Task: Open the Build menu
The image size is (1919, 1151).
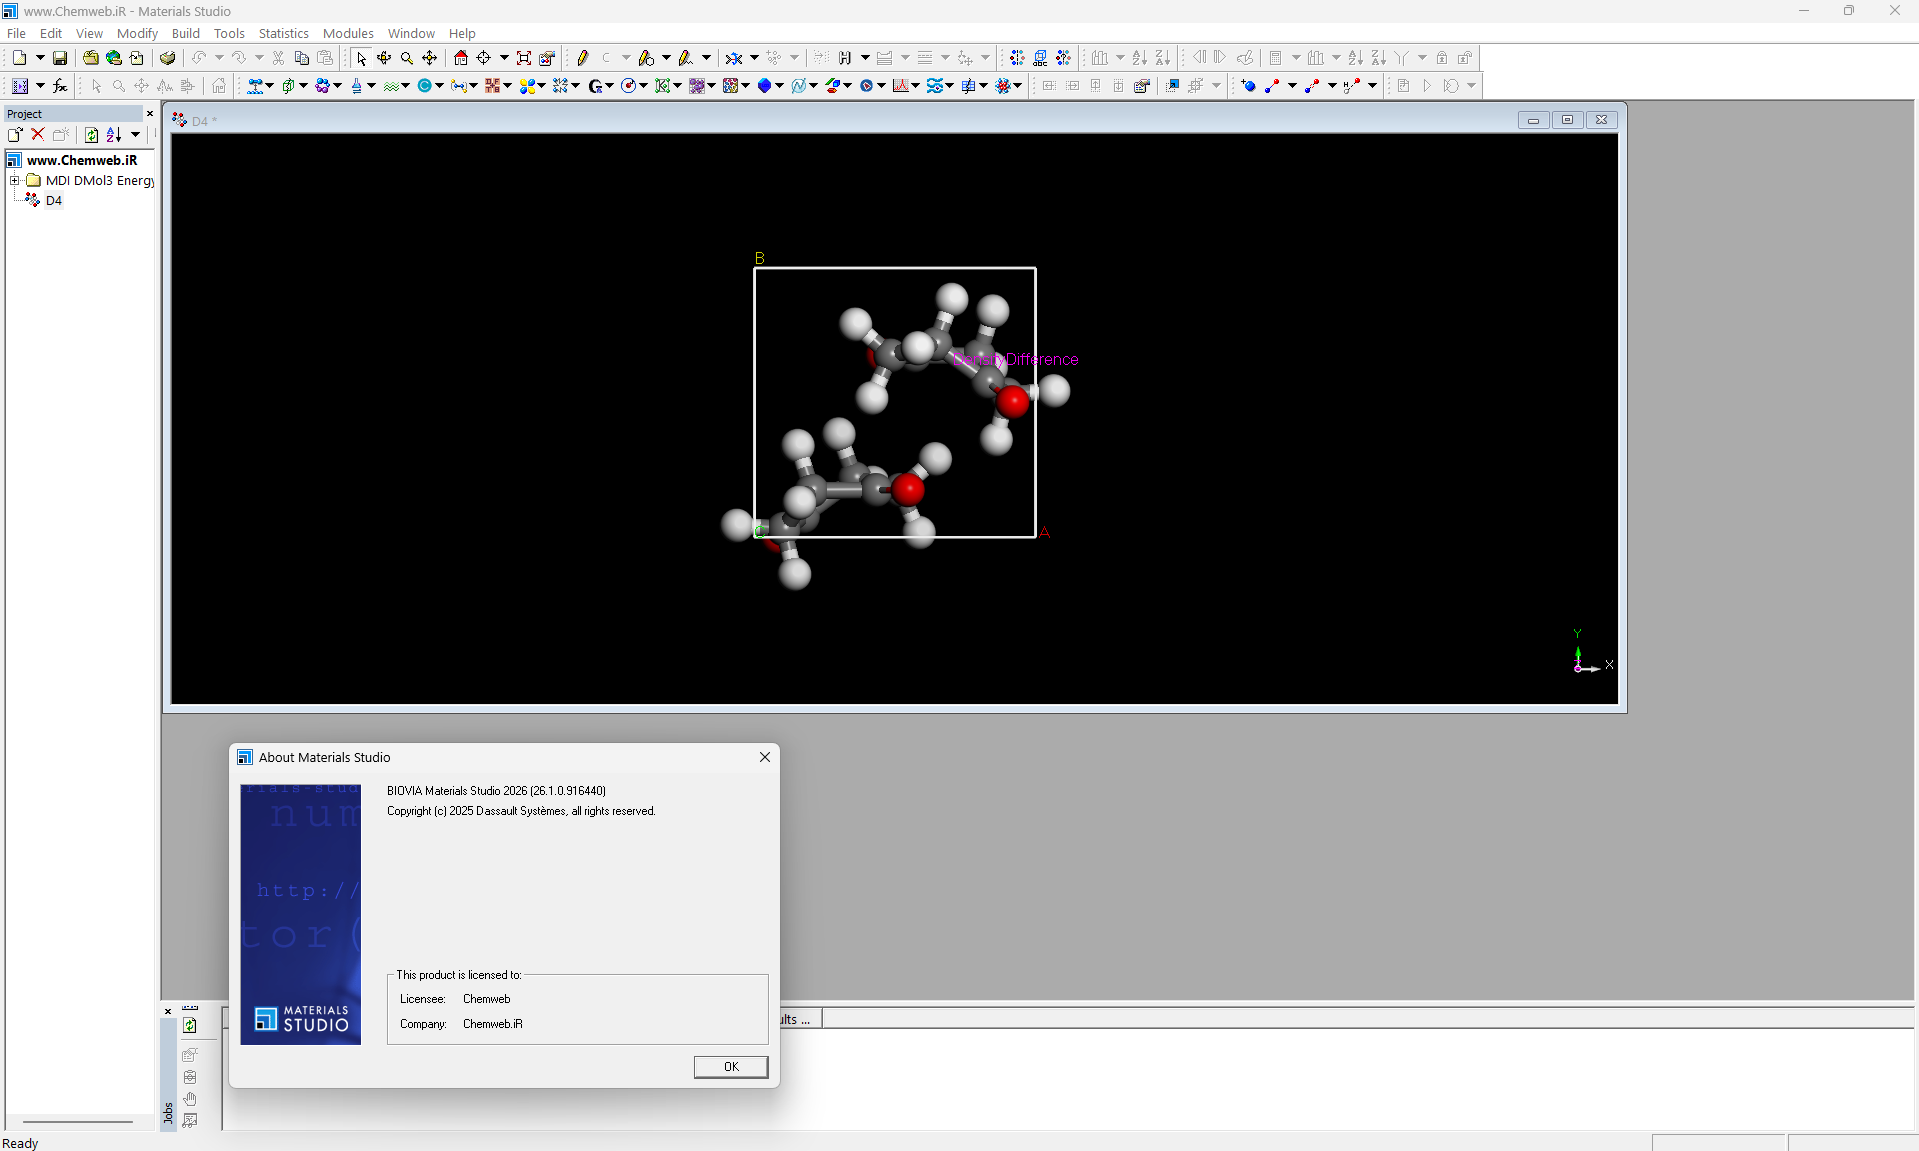Action: [x=186, y=33]
